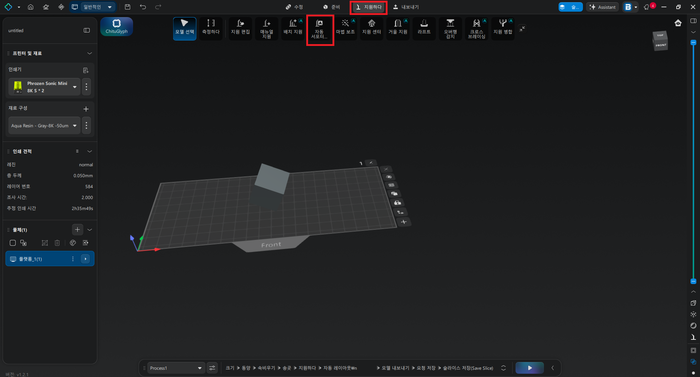Switch to the 지원하다 support tab
The width and height of the screenshot is (700, 377).
tap(369, 7)
